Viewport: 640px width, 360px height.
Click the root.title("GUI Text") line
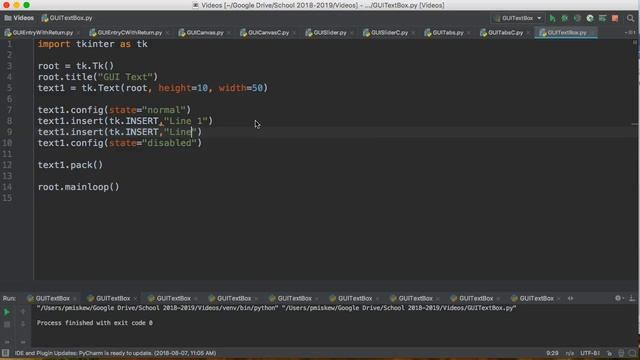coord(98,77)
